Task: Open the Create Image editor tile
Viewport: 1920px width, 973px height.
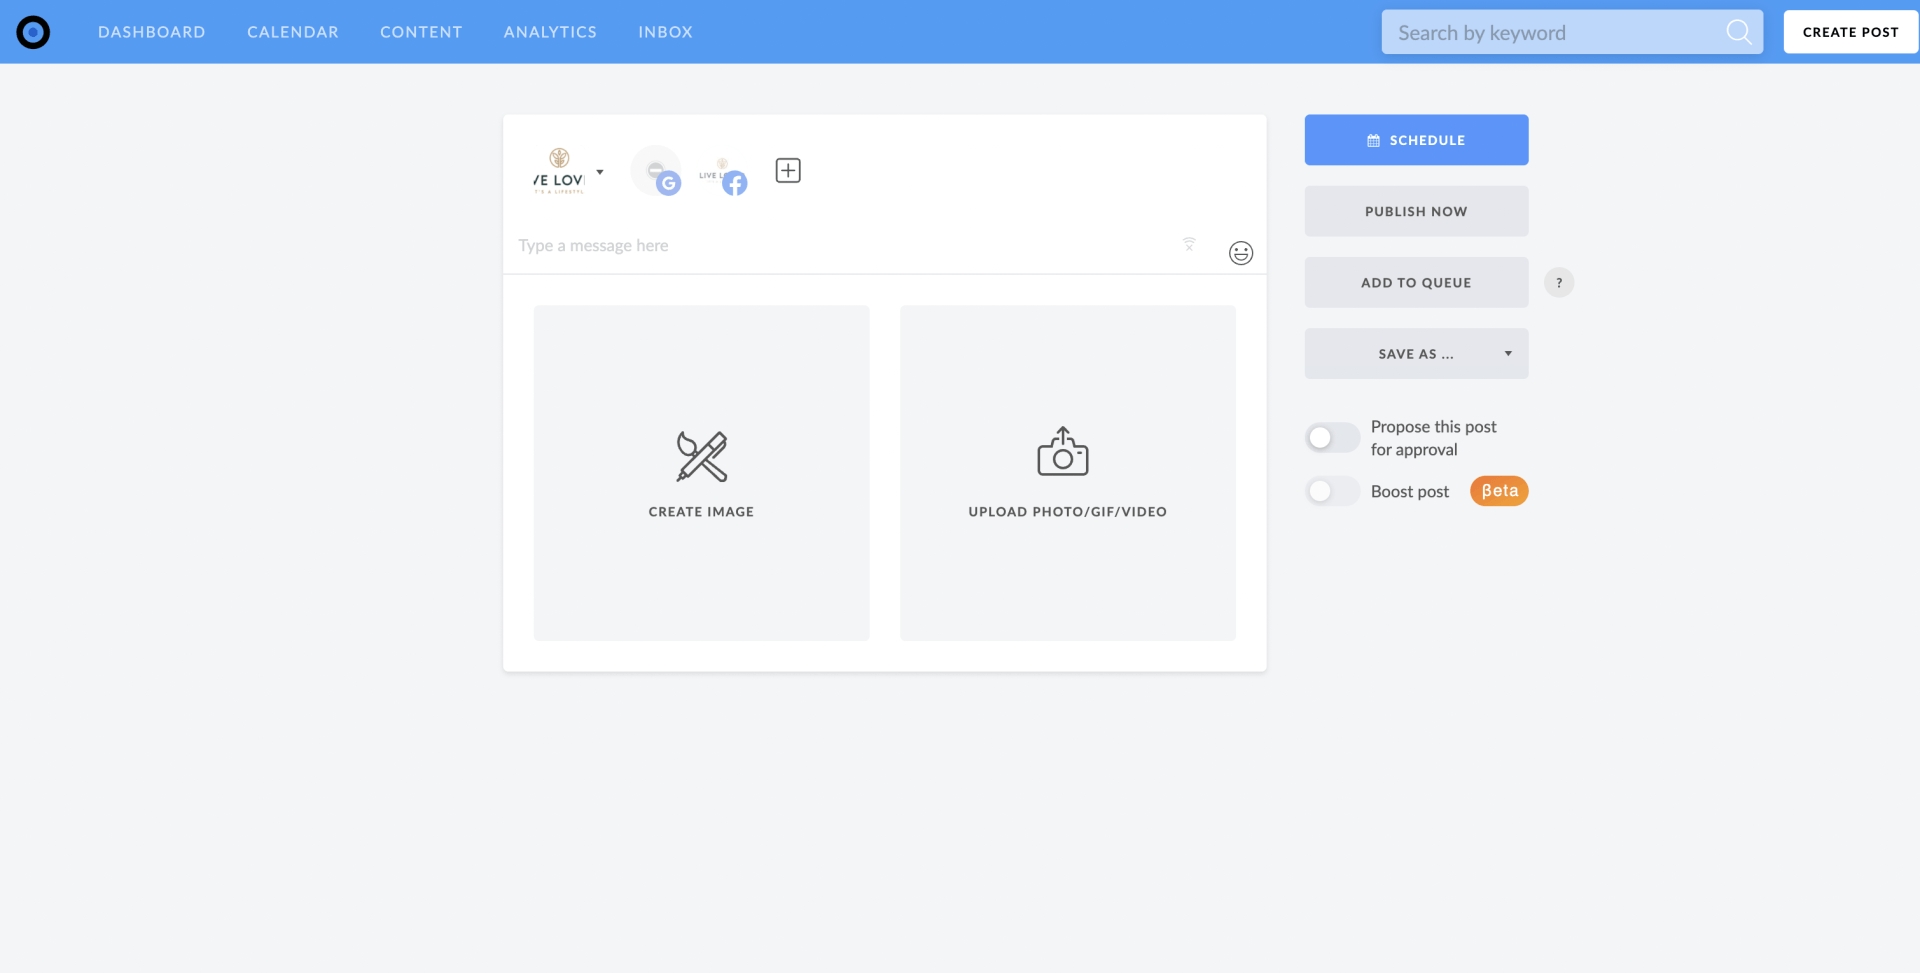Action: pyautogui.click(x=701, y=473)
